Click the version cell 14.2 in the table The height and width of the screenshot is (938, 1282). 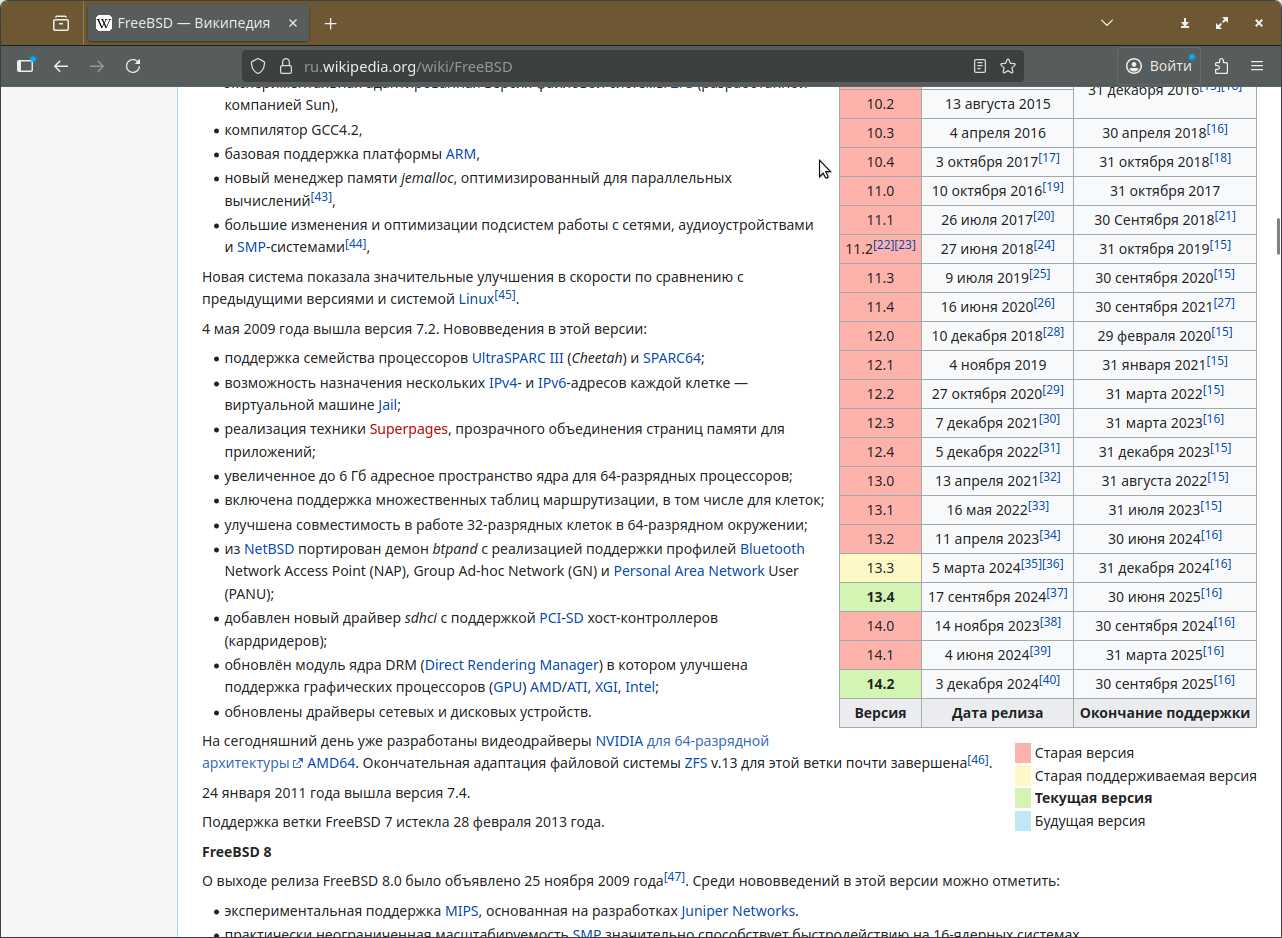click(x=880, y=684)
